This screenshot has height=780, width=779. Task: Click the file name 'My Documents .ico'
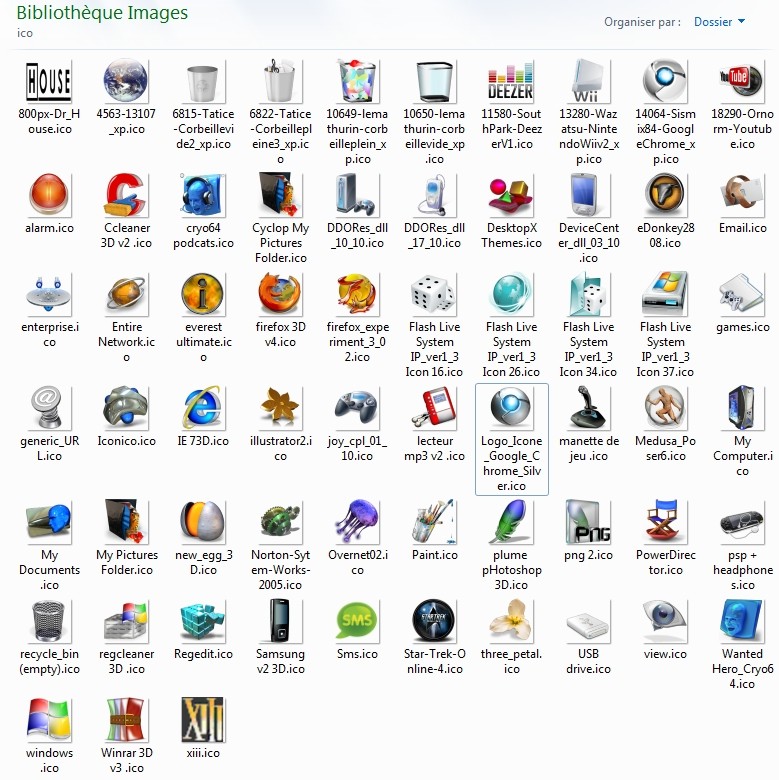tap(49, 570)
